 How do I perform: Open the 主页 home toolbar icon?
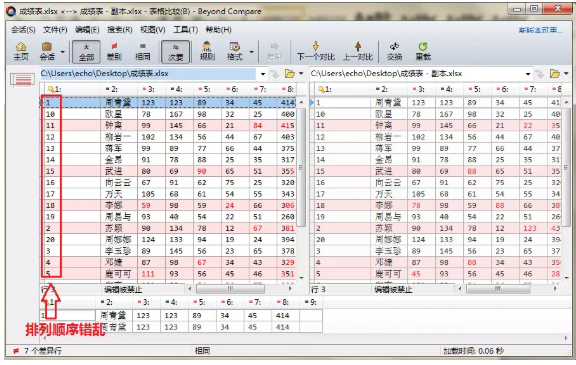[21, 51]
